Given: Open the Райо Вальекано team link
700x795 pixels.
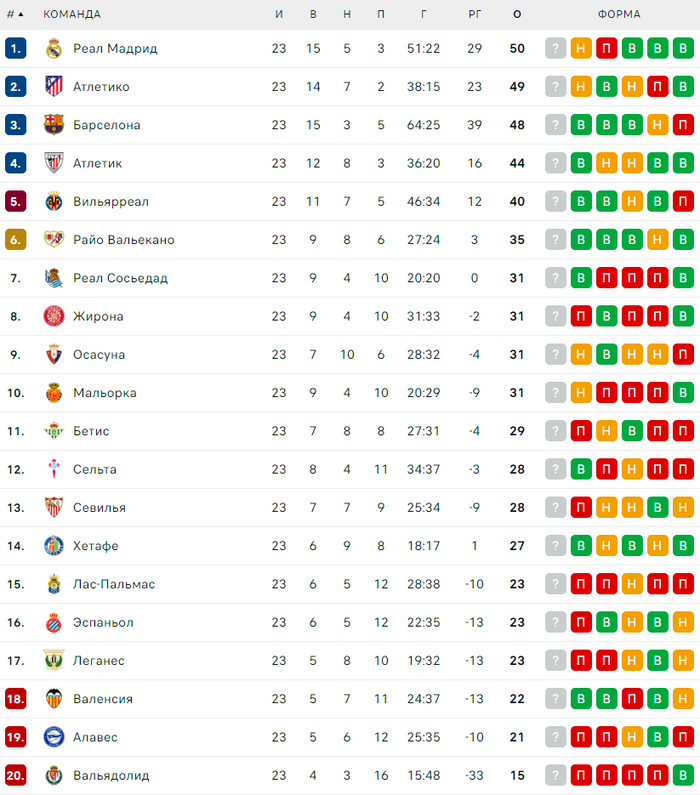Looking at the screenshot, I should tap(123, 240).
